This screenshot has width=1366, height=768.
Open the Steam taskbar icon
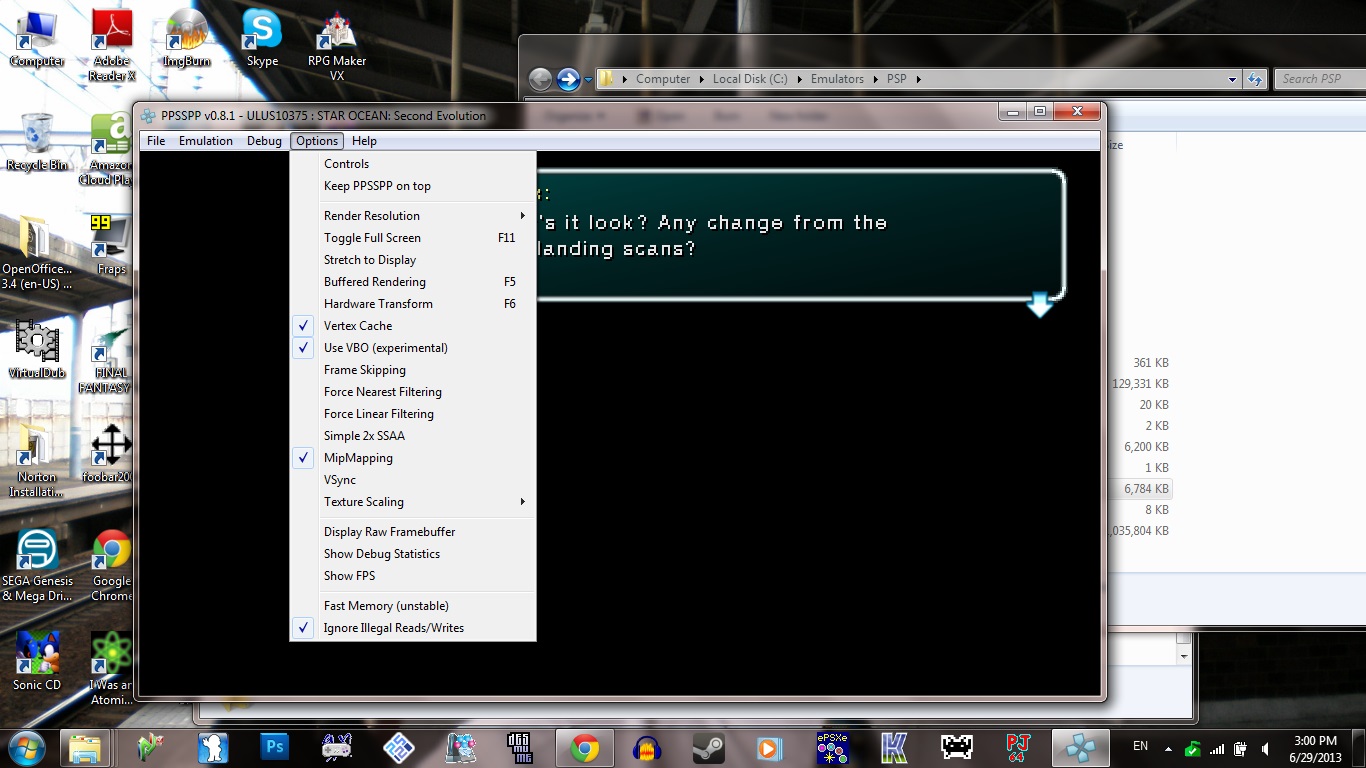[x=708, y=747]
